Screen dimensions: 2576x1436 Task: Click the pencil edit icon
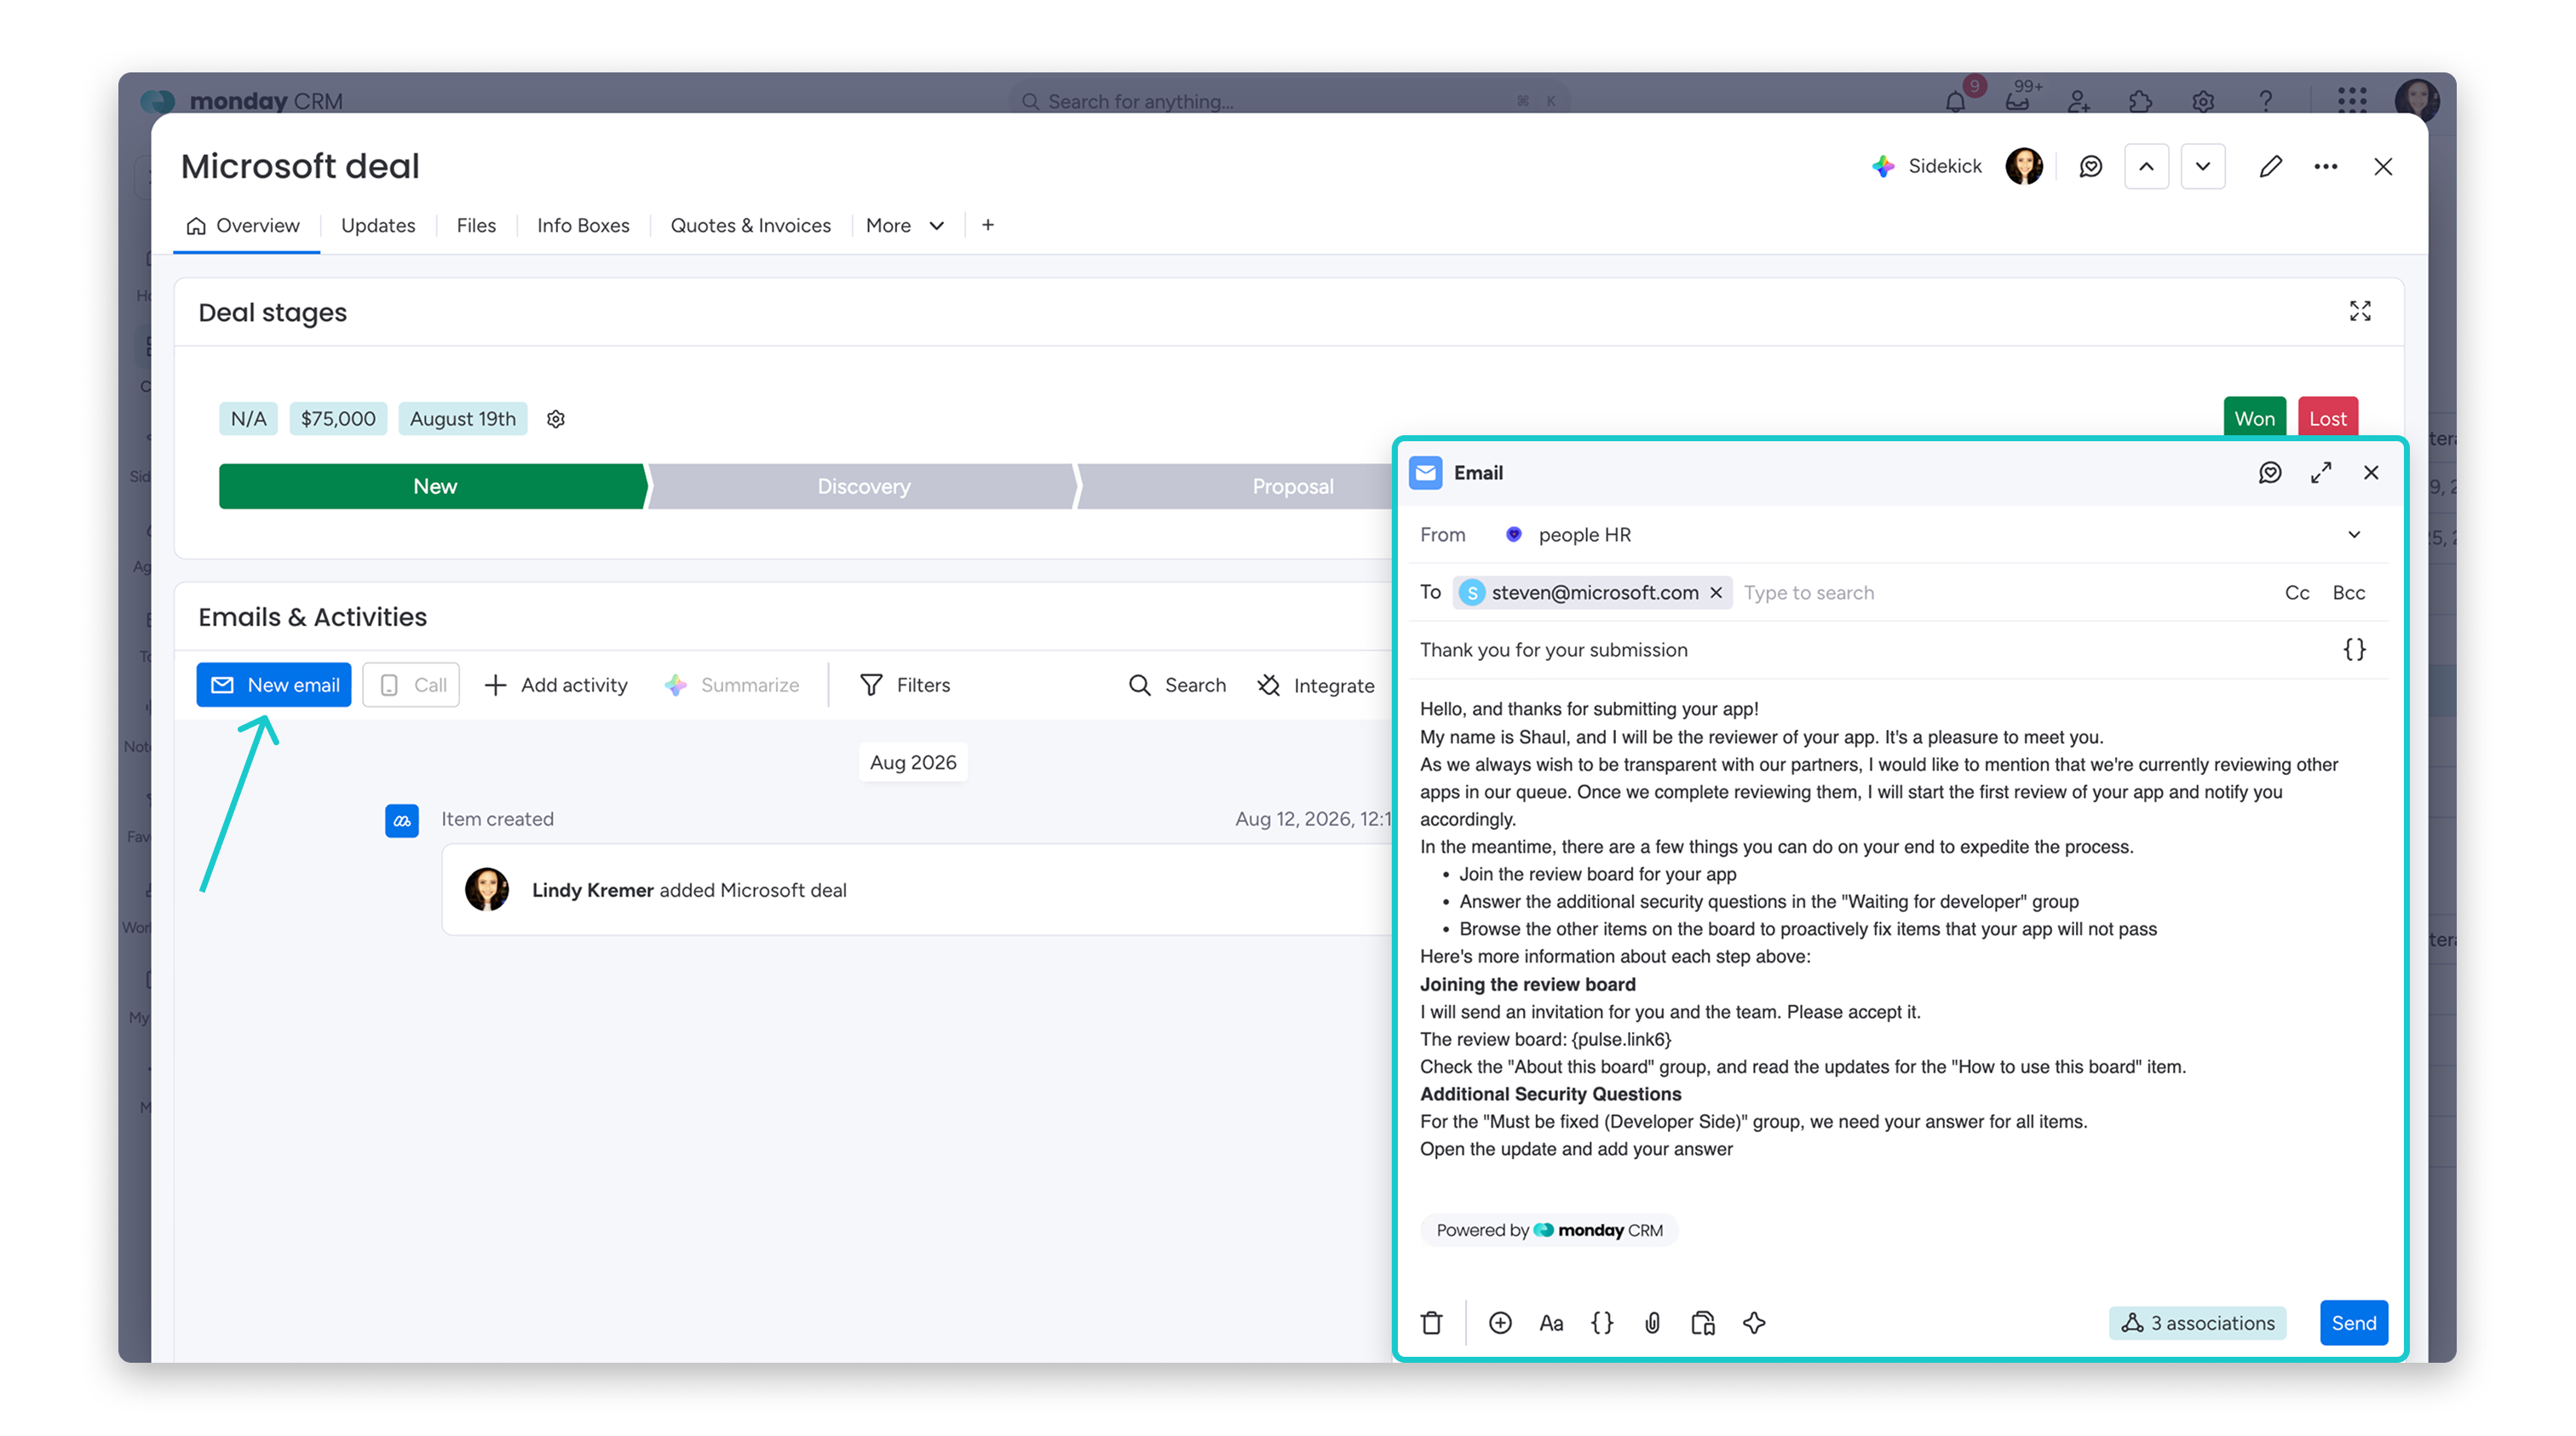point(2270,166)
